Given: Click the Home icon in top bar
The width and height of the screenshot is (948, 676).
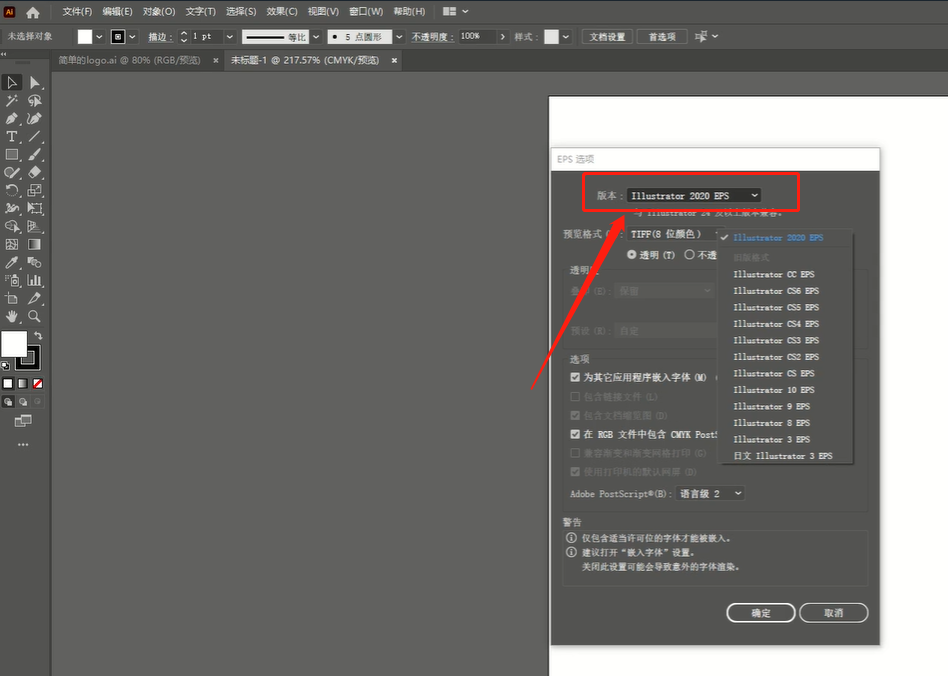Looking at the screenshot, I should [33, 11].
